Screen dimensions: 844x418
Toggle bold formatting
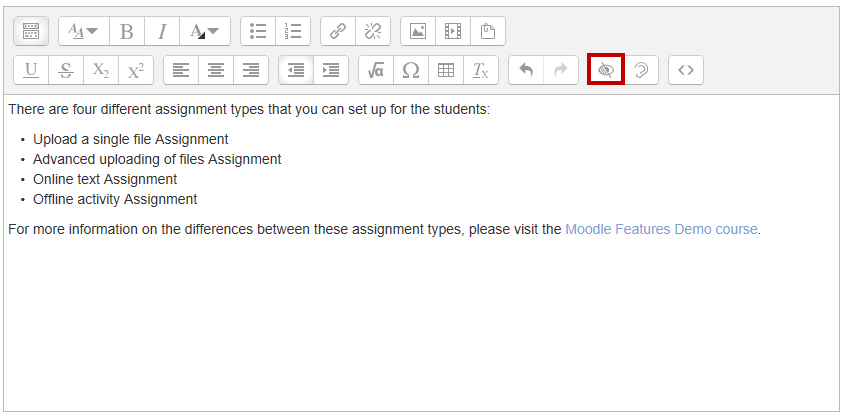point(126,31)
